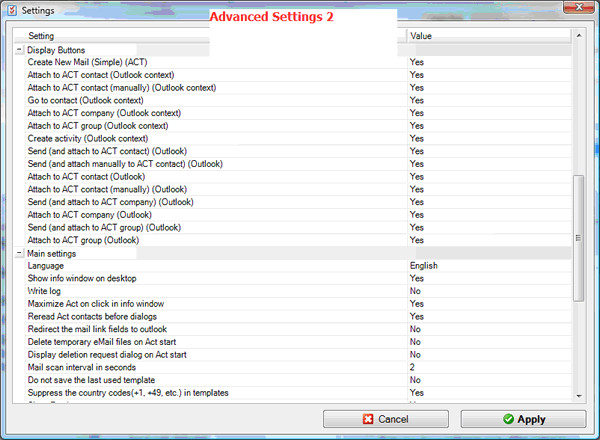Collapse the Display Buttons group
Image resolution: width=600 pixels, height=440 pixels.
point(19,50)
